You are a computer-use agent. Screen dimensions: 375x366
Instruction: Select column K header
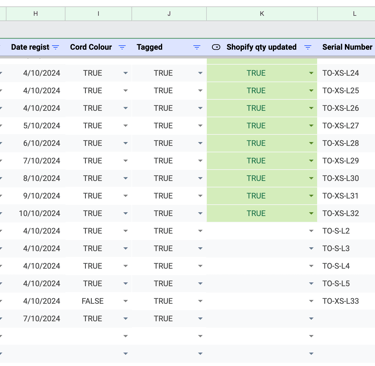coord(262,14)
